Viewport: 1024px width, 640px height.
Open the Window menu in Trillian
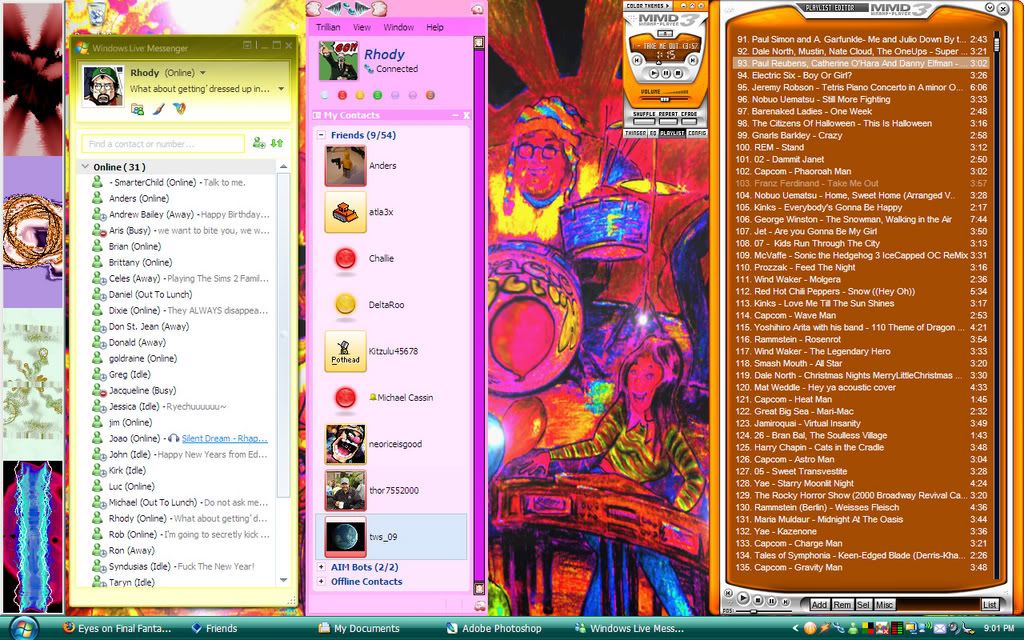pyautogui.click(x=398, y=27)
